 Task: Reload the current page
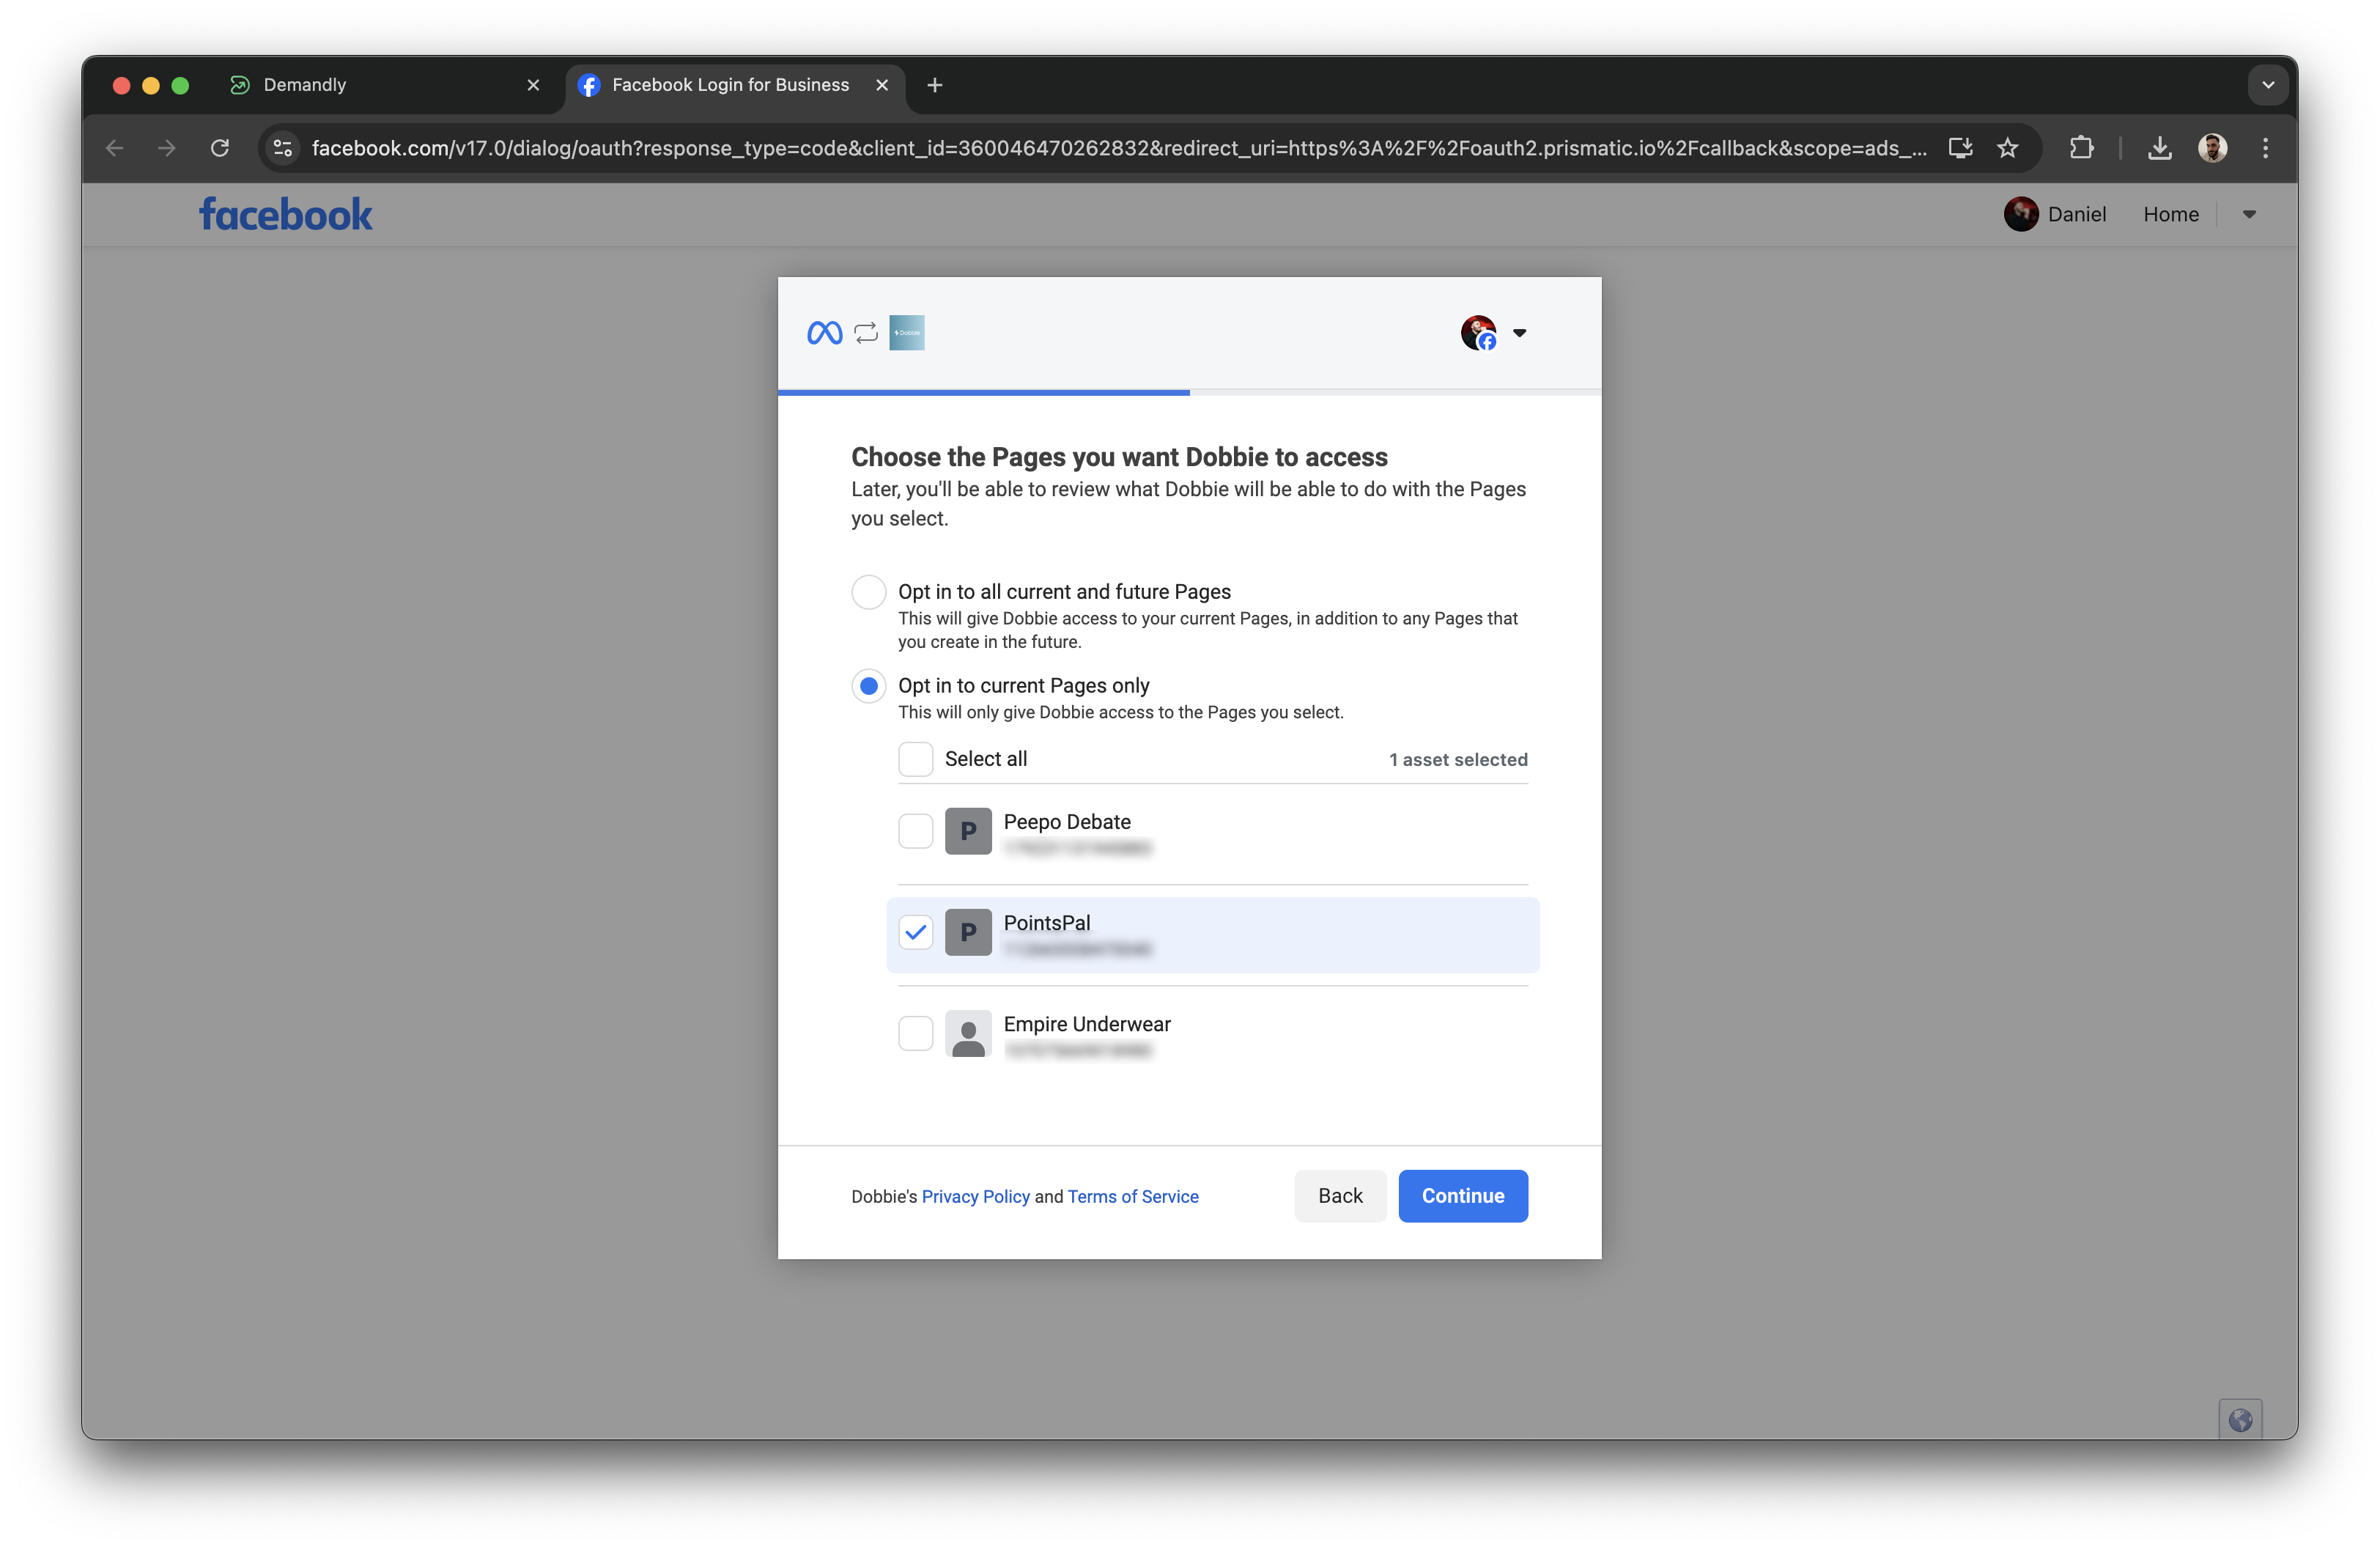click(220, 147)
